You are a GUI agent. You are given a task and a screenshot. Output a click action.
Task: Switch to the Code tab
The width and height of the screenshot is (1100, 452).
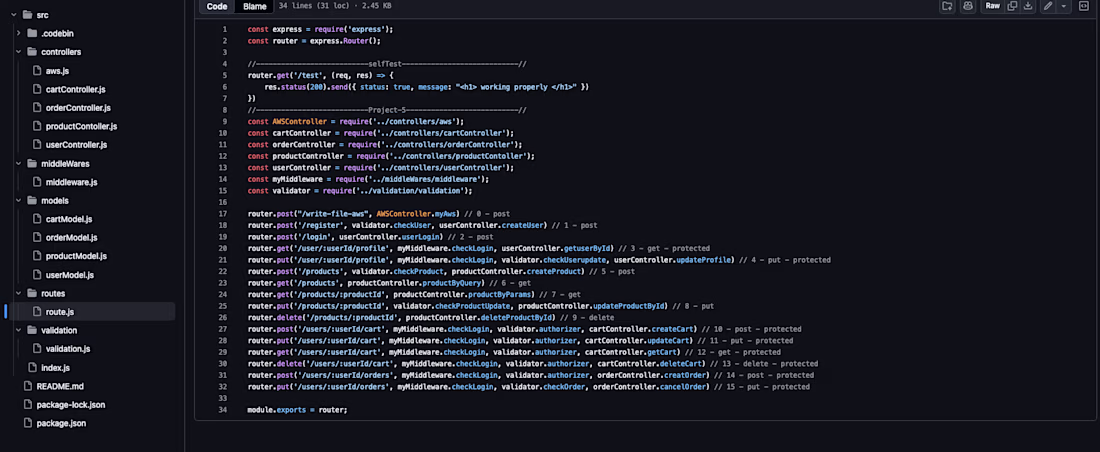pos(217,6)
